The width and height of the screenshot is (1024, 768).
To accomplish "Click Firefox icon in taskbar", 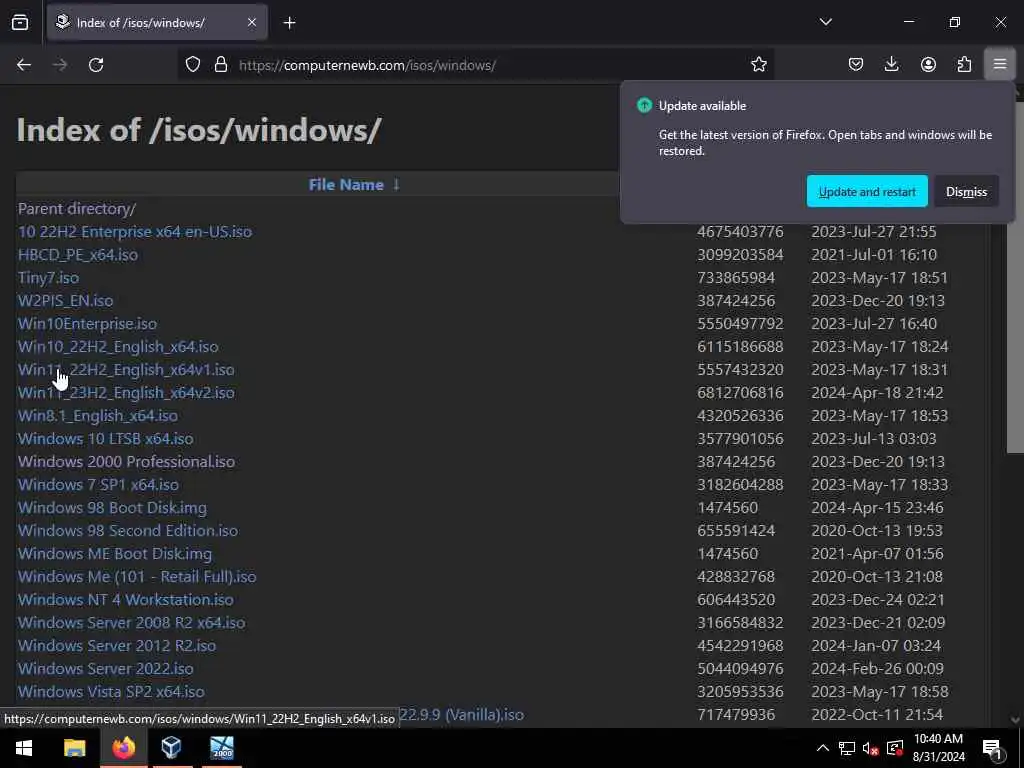I will tap(123, 748).
